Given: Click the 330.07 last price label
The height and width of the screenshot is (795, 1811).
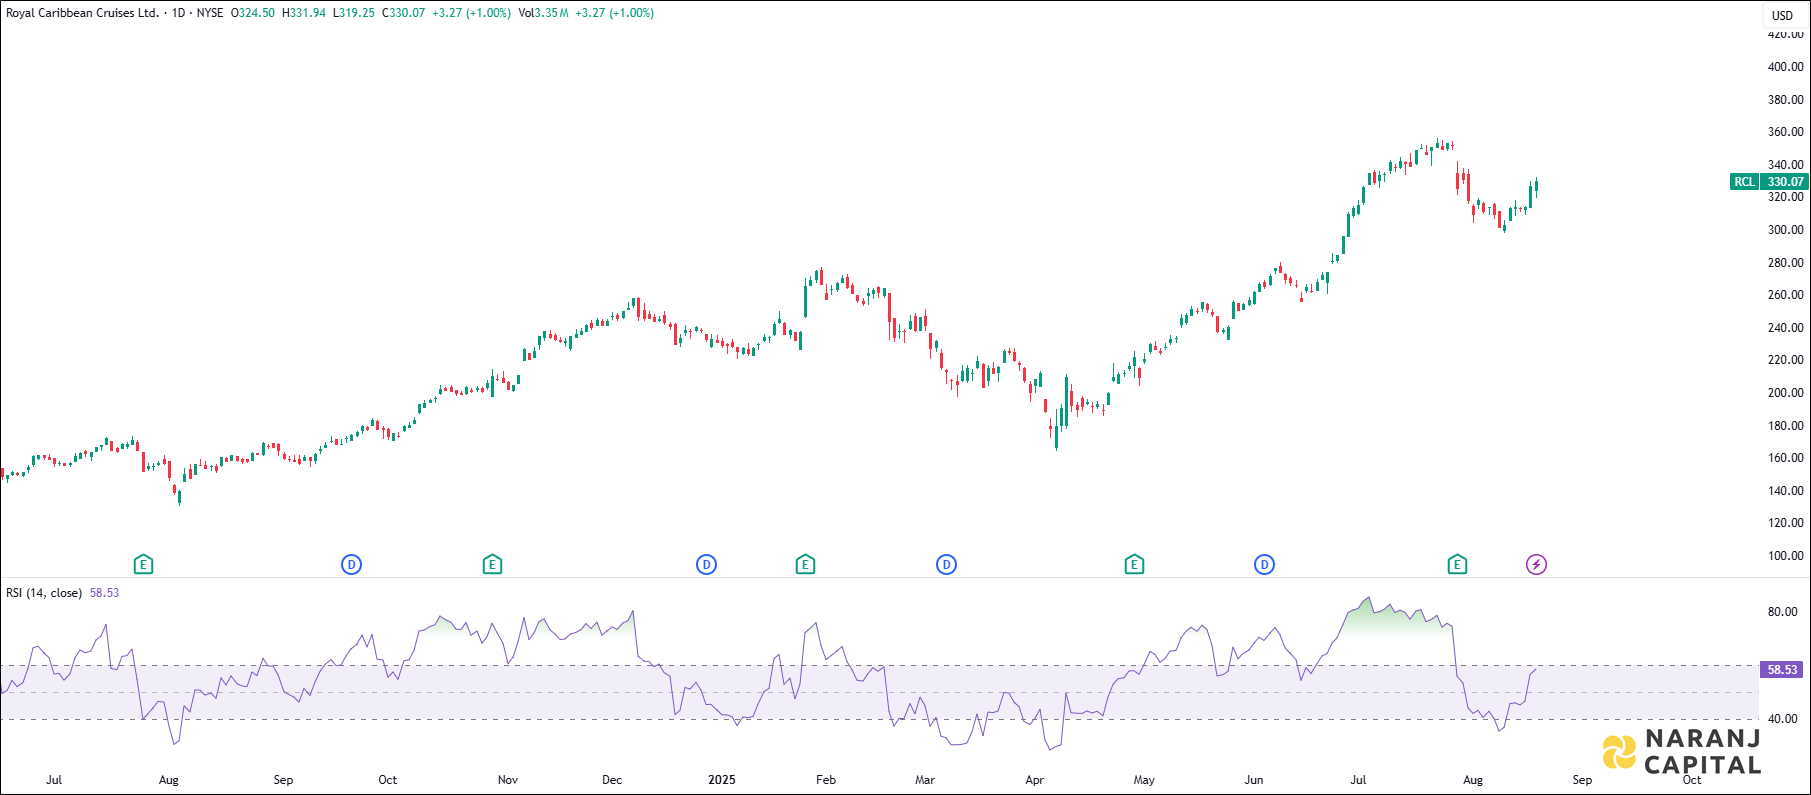Looking at the screenshot, I should [1785, 182].
